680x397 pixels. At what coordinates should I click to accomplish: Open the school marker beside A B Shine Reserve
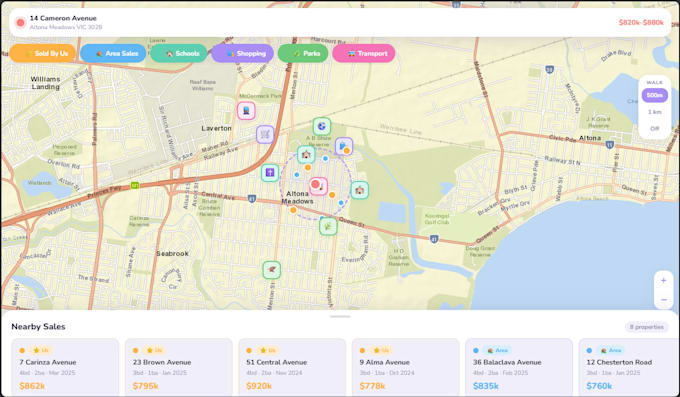click(x=306, y=154)
